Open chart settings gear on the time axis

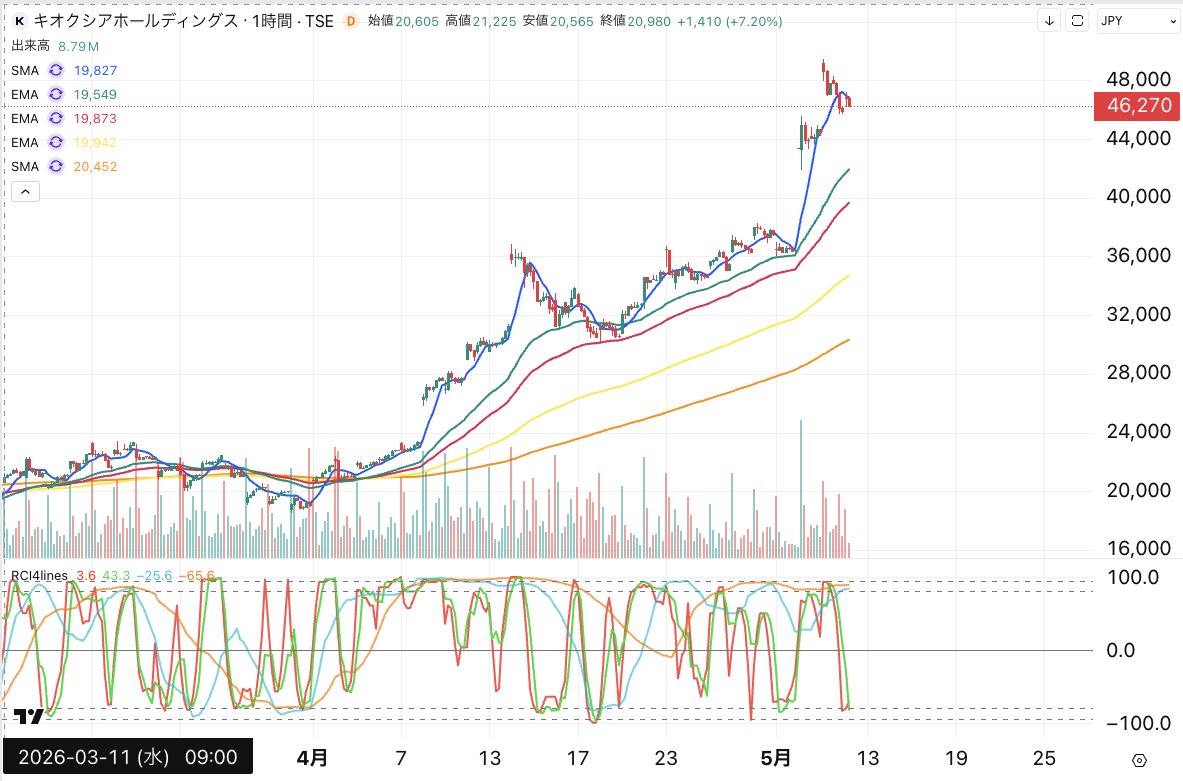(1139, 760)
